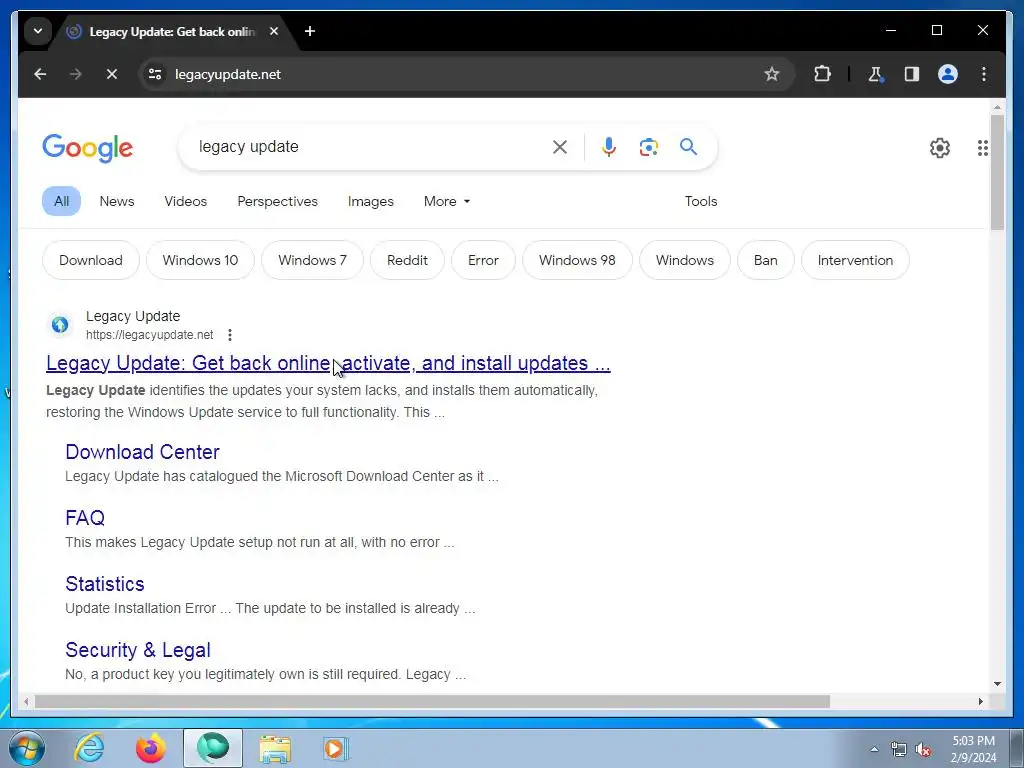The width and height of the screenshot is (1024, 768).
Task: Switch to News results
Action: coord(117,201)
